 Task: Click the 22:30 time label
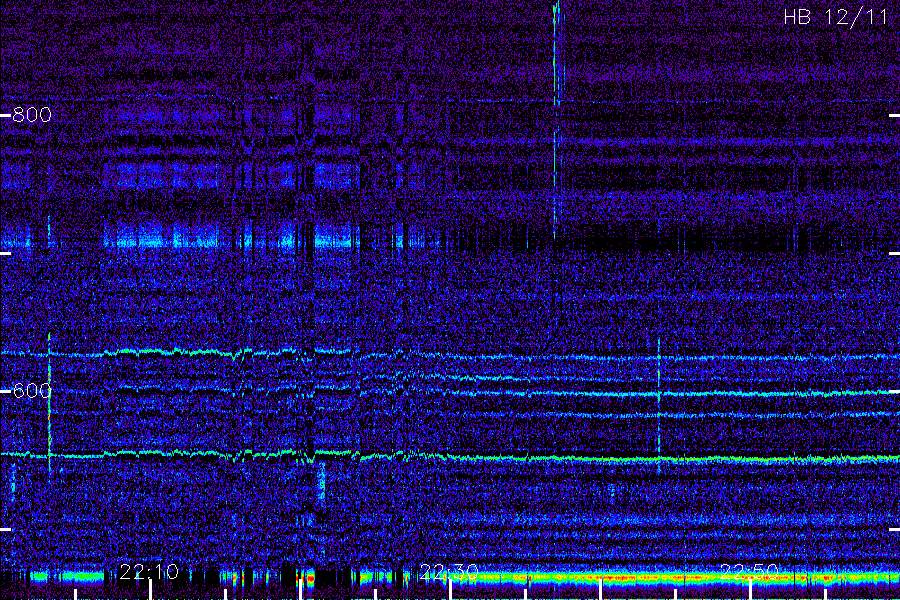[449, 572]
